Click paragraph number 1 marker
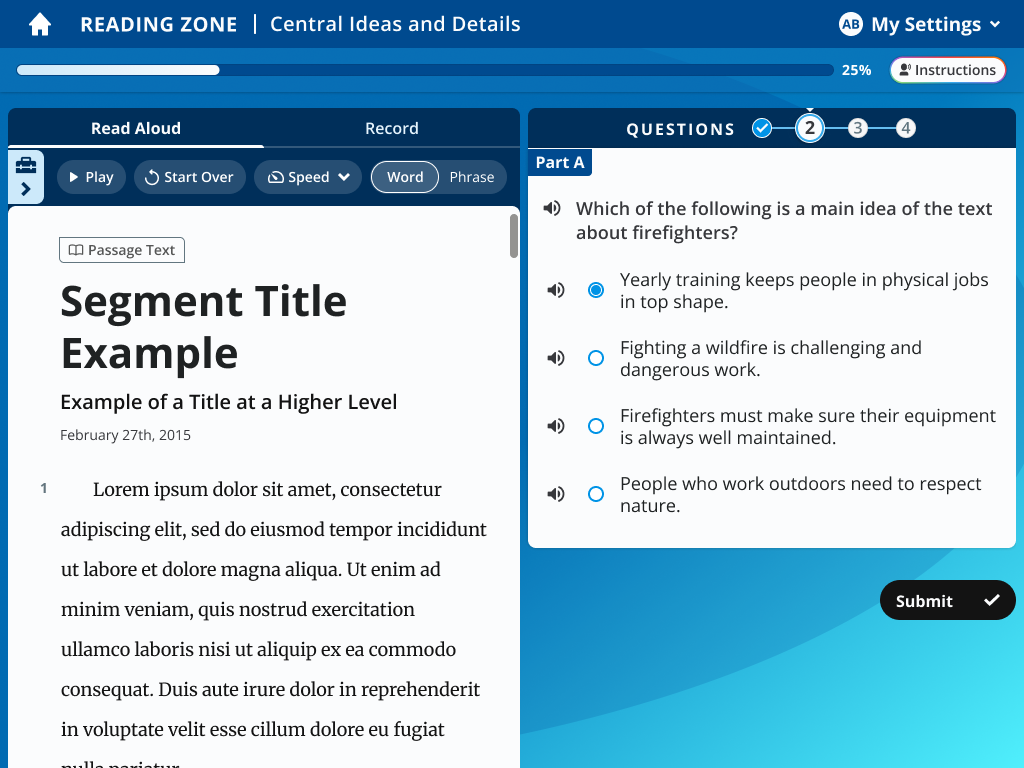The width and height of the screenshot is (1024, 768). pos(44,488)
